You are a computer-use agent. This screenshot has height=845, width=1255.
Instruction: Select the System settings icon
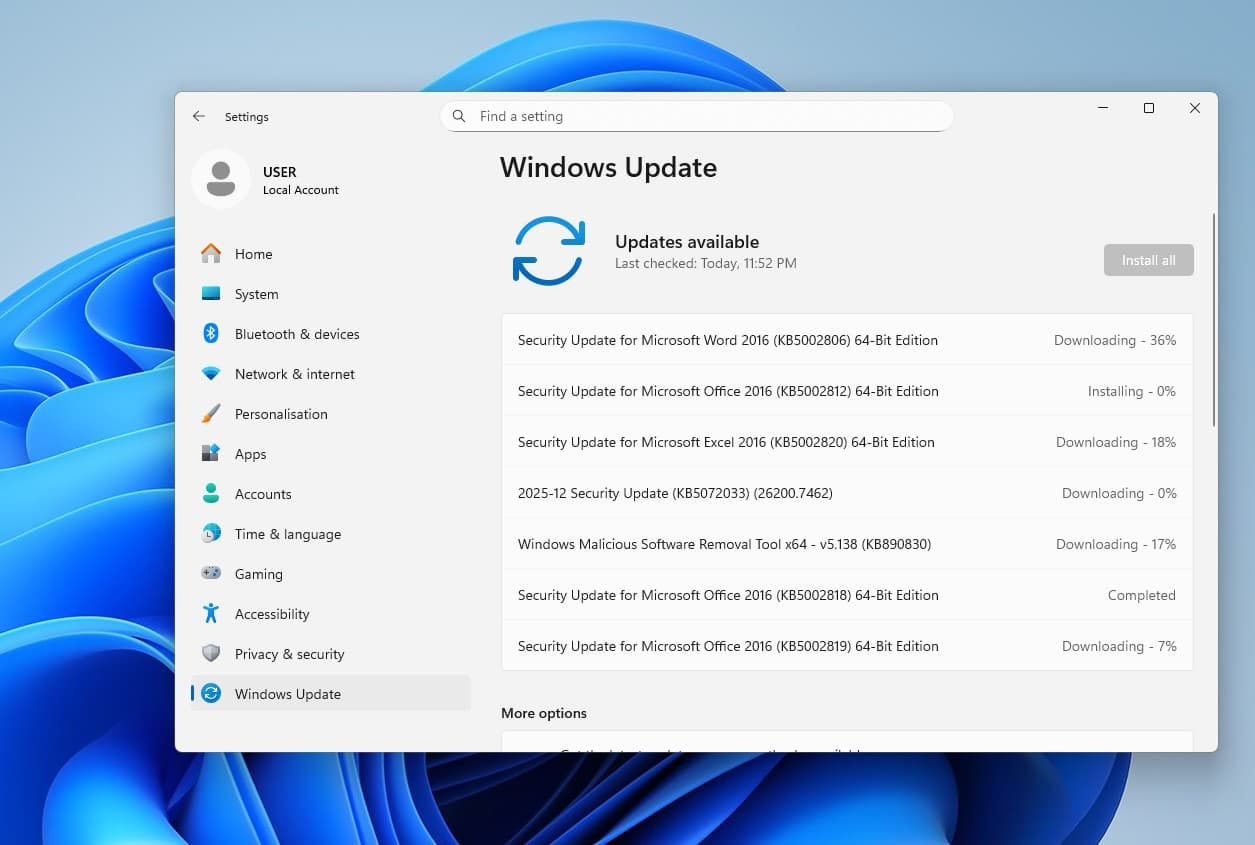pyautogui.click(x=211, y=293)
